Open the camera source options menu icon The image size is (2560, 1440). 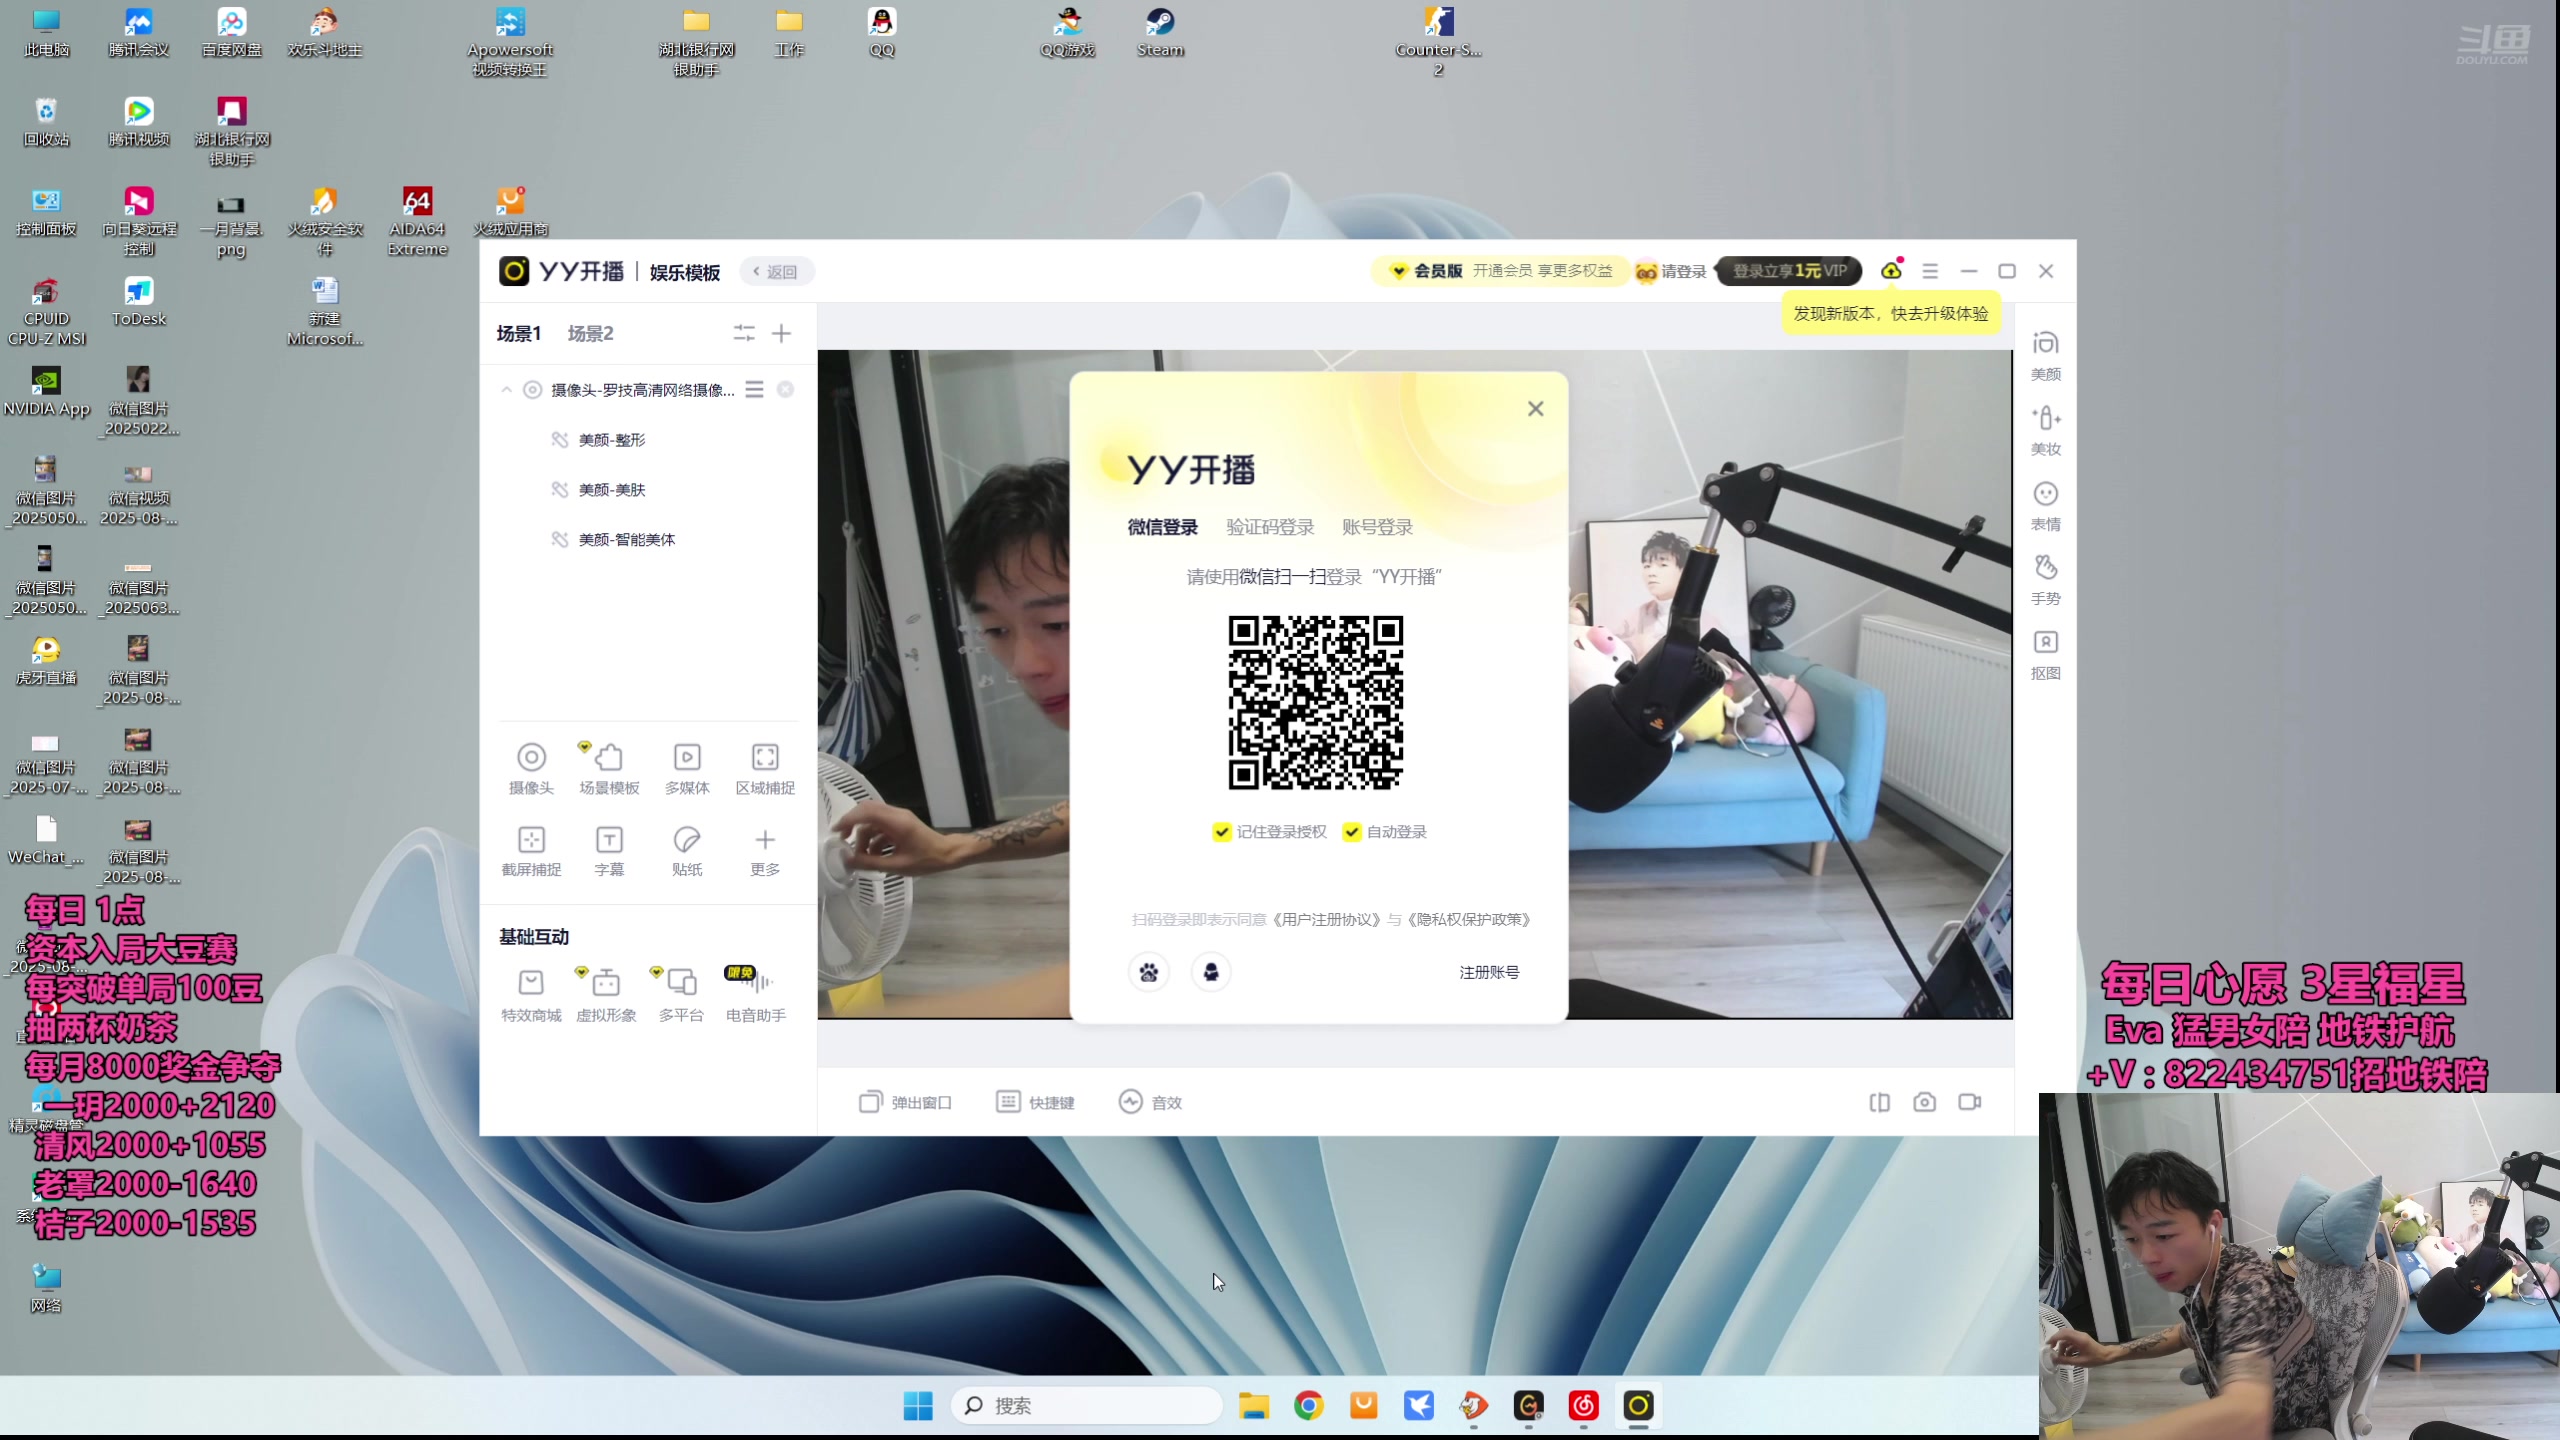pos(755,389)
